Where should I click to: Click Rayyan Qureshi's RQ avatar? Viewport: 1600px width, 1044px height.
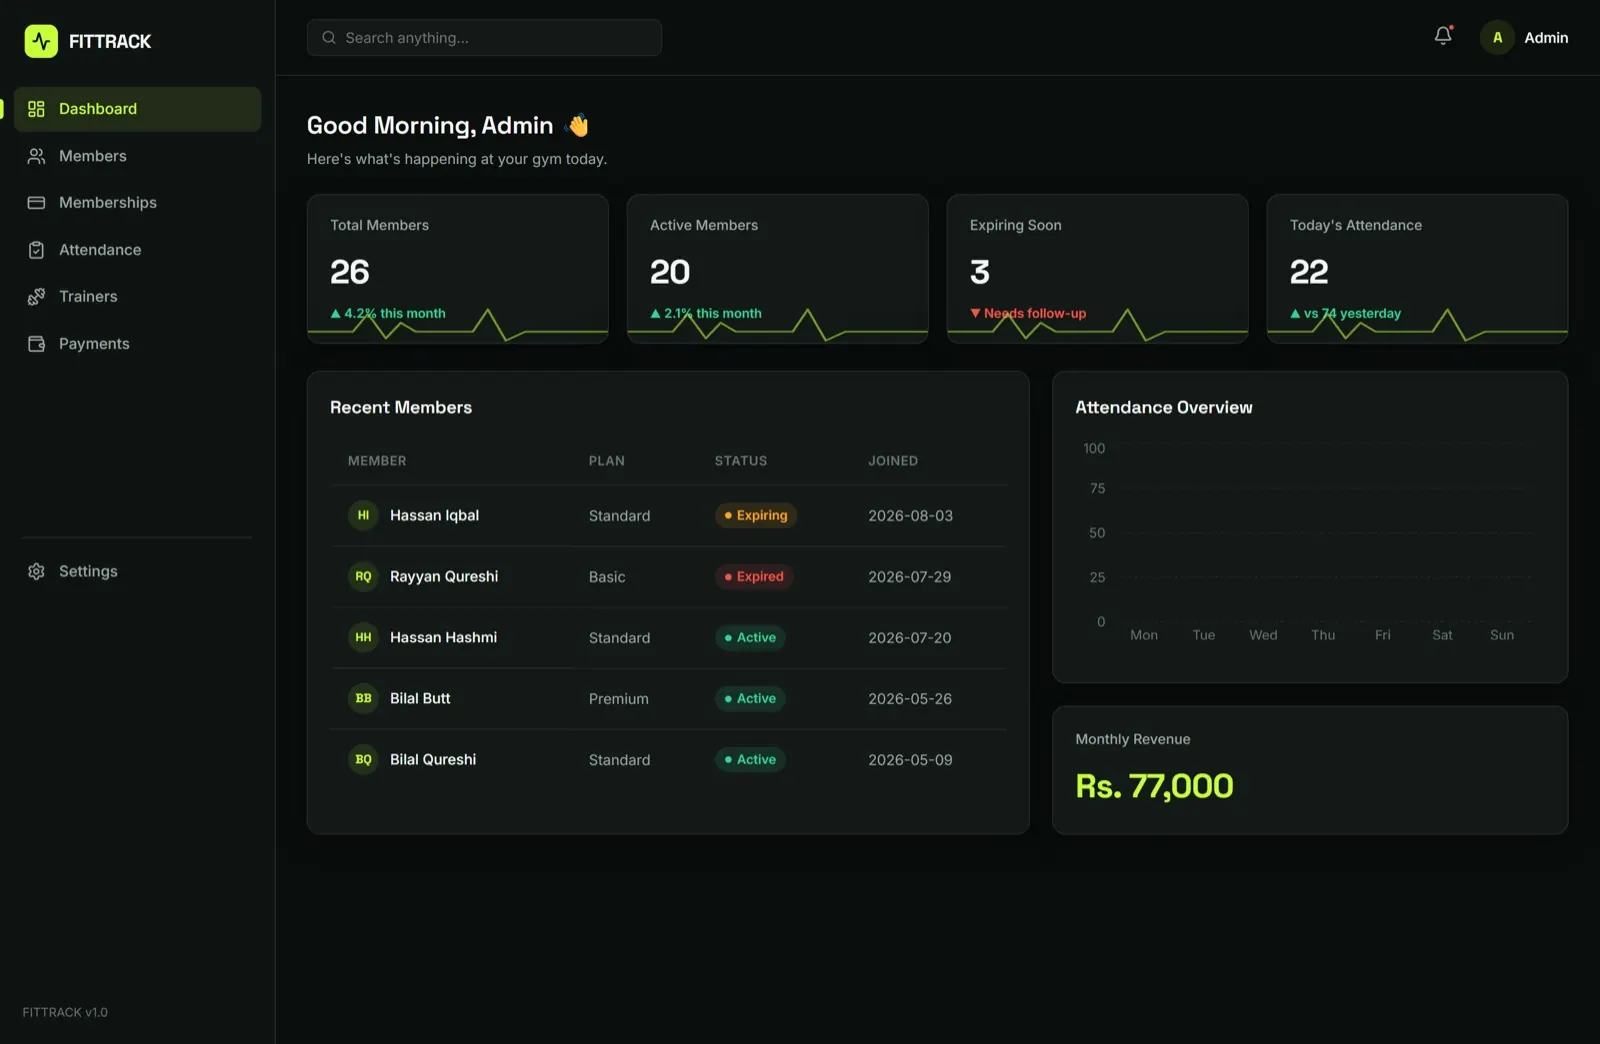tap(363, 576)
